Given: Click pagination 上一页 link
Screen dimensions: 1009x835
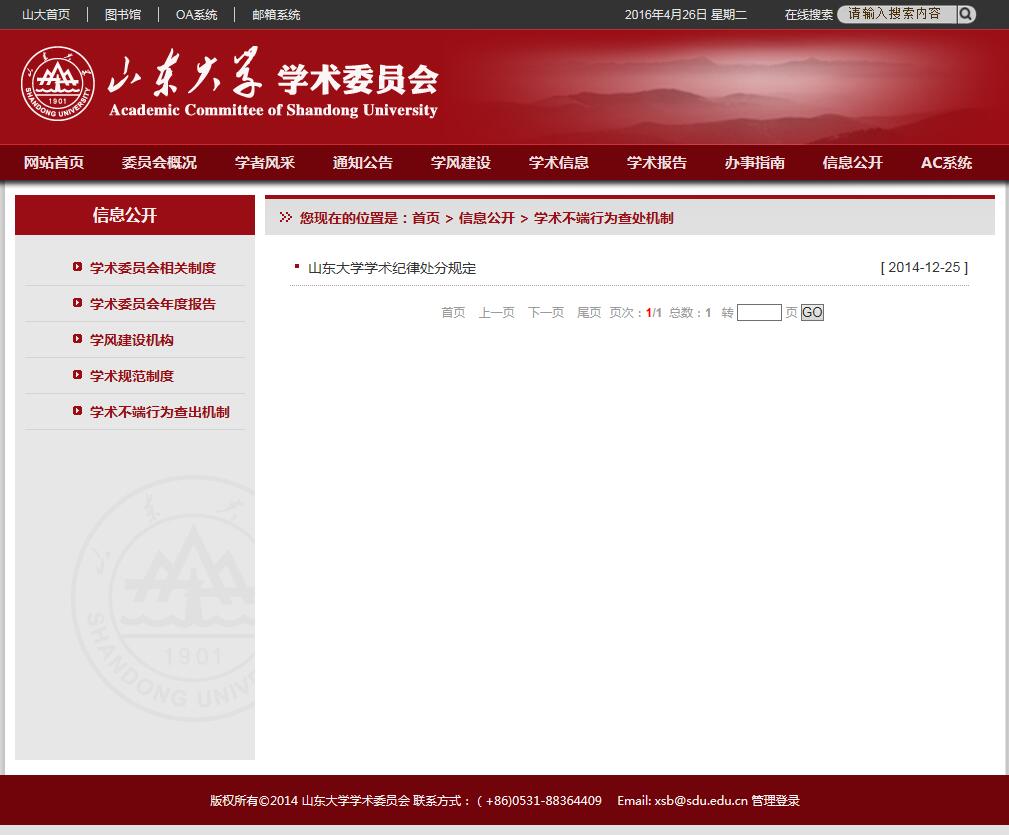Looking at the screenshot, I should click(496, 313).
